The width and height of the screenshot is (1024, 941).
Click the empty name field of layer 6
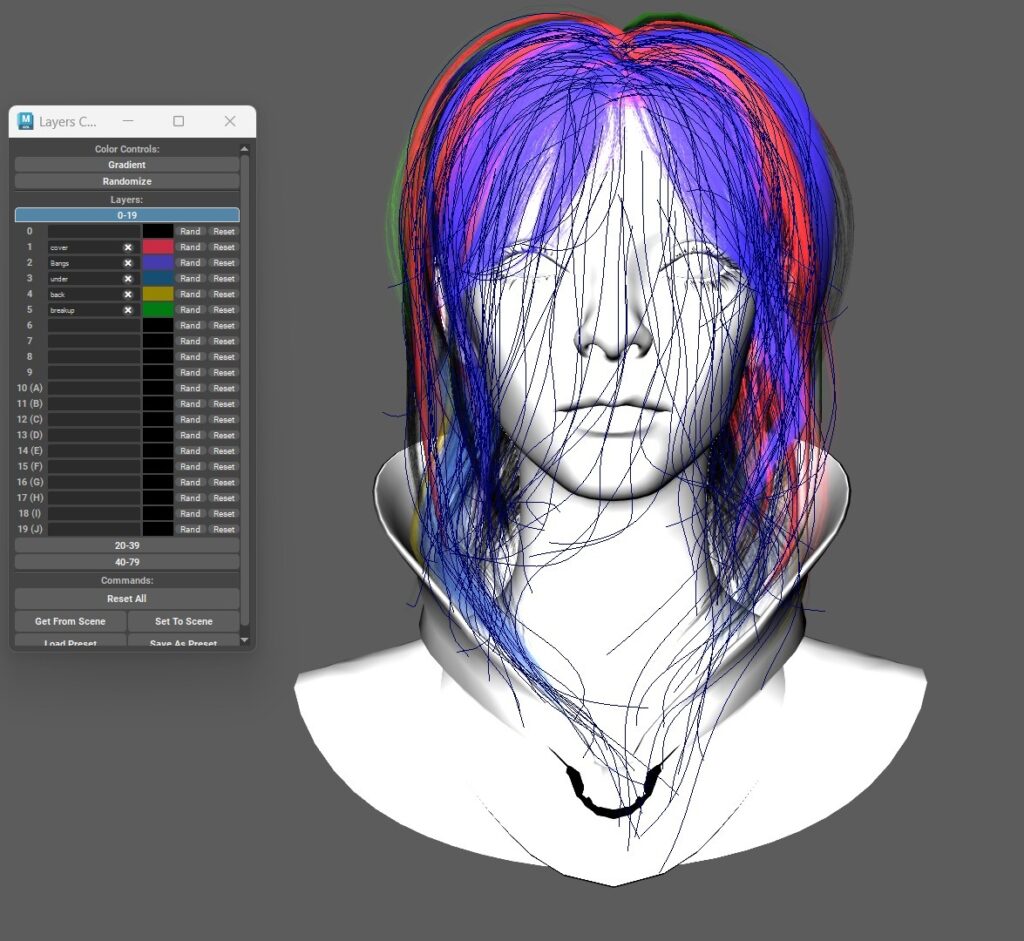(90, 325)
